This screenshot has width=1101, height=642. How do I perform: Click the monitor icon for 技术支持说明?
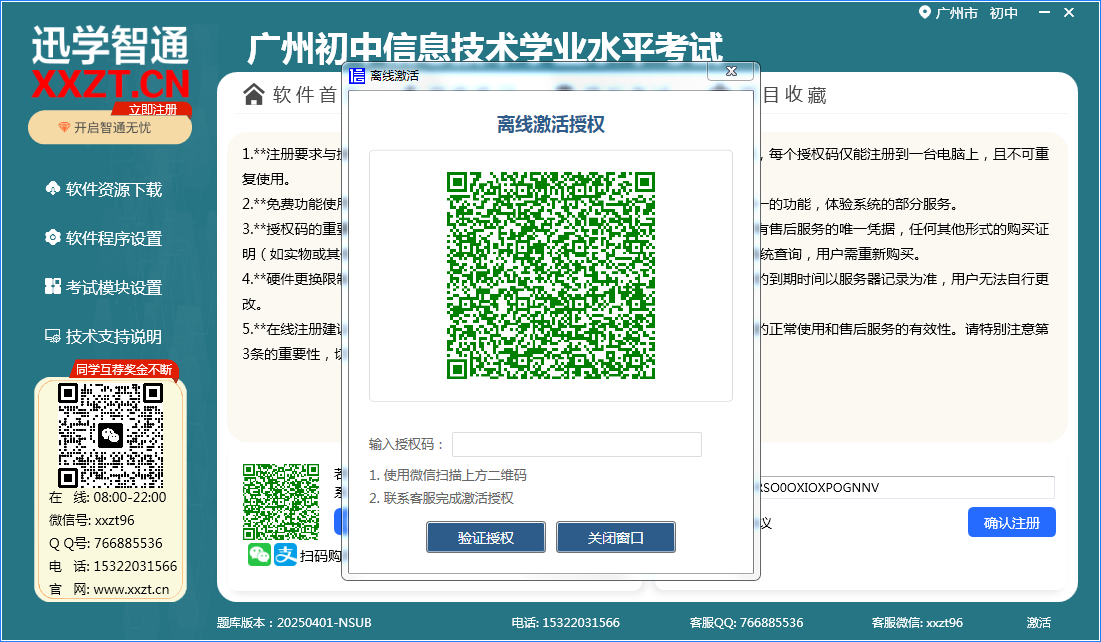53,336
